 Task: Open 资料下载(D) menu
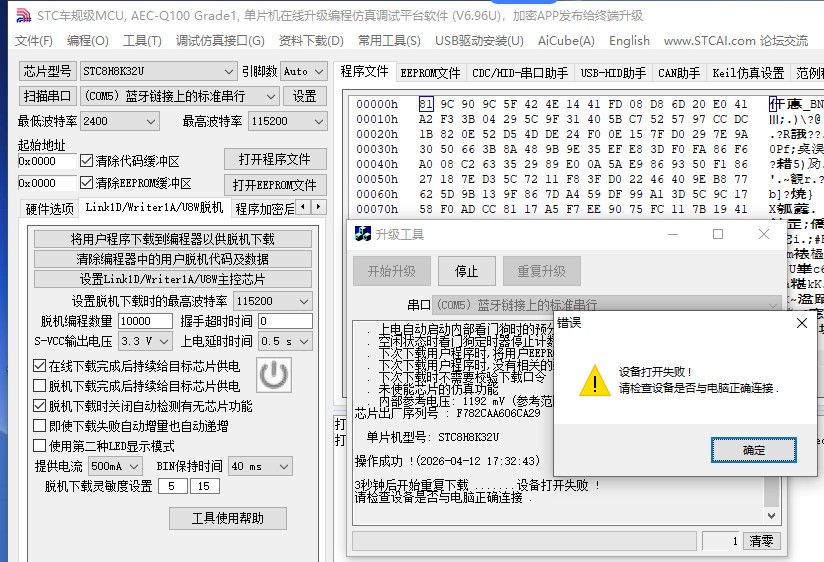pos(311,41)
